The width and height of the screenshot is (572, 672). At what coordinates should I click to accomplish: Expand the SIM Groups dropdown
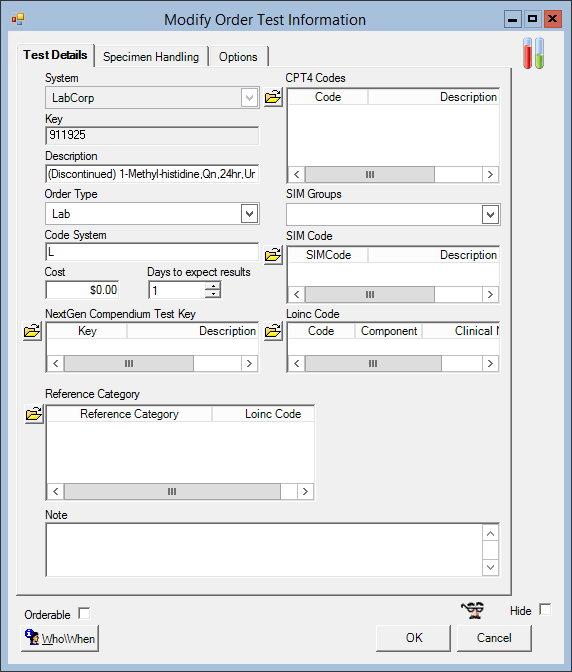click(x=490, y=215)
